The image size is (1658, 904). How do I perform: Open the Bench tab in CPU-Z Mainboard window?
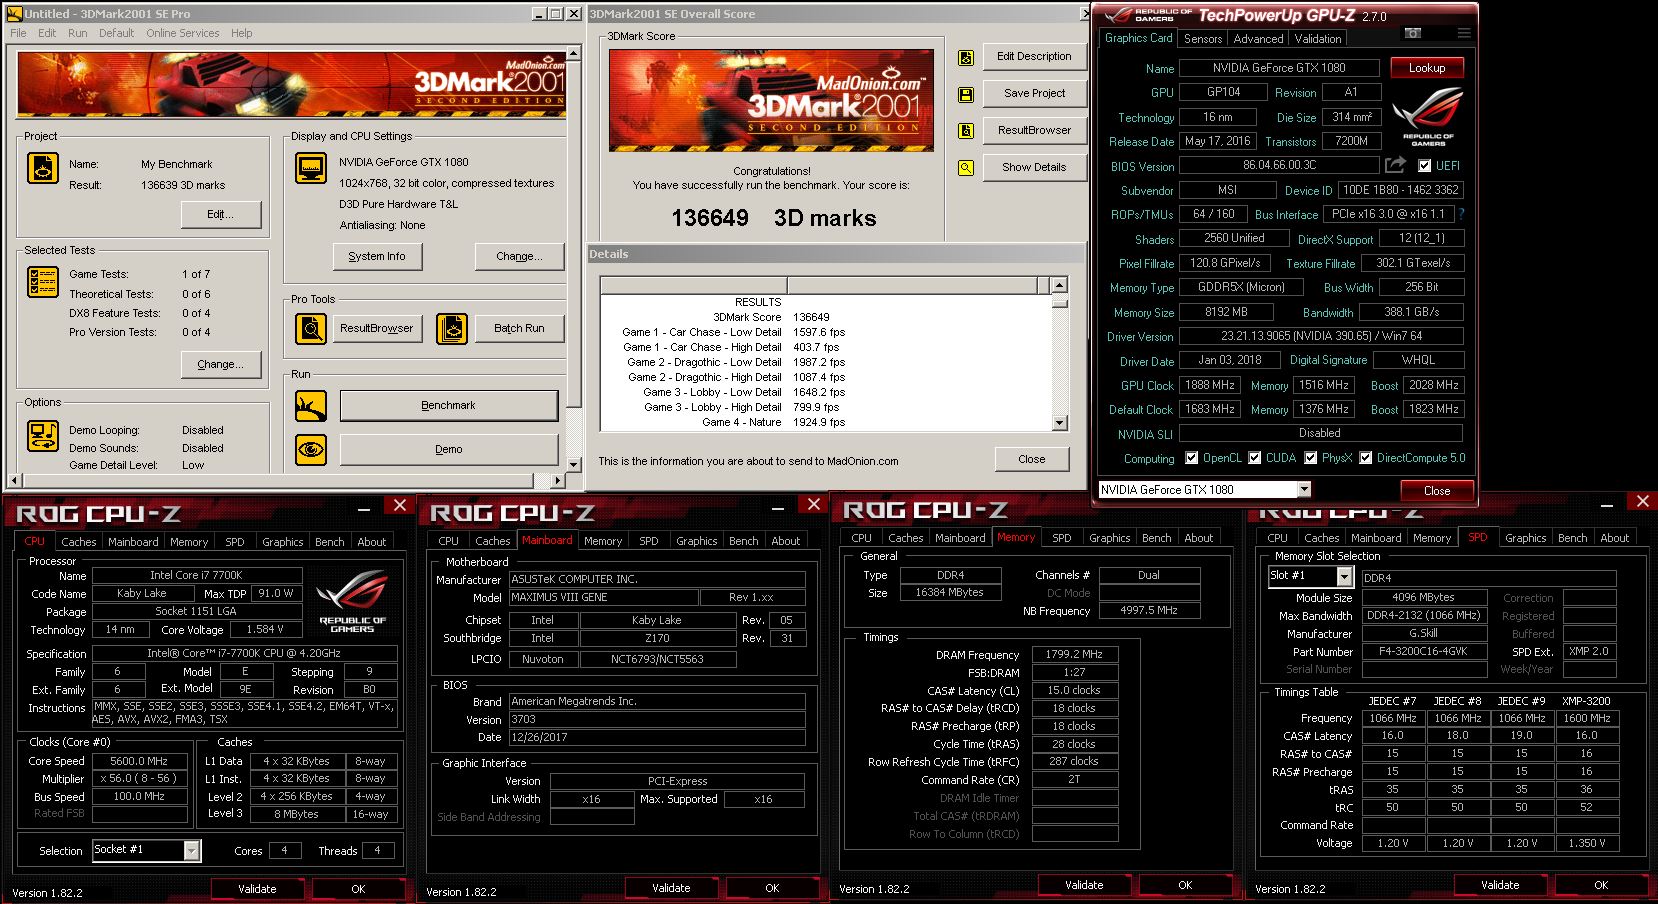click(743, 541)
